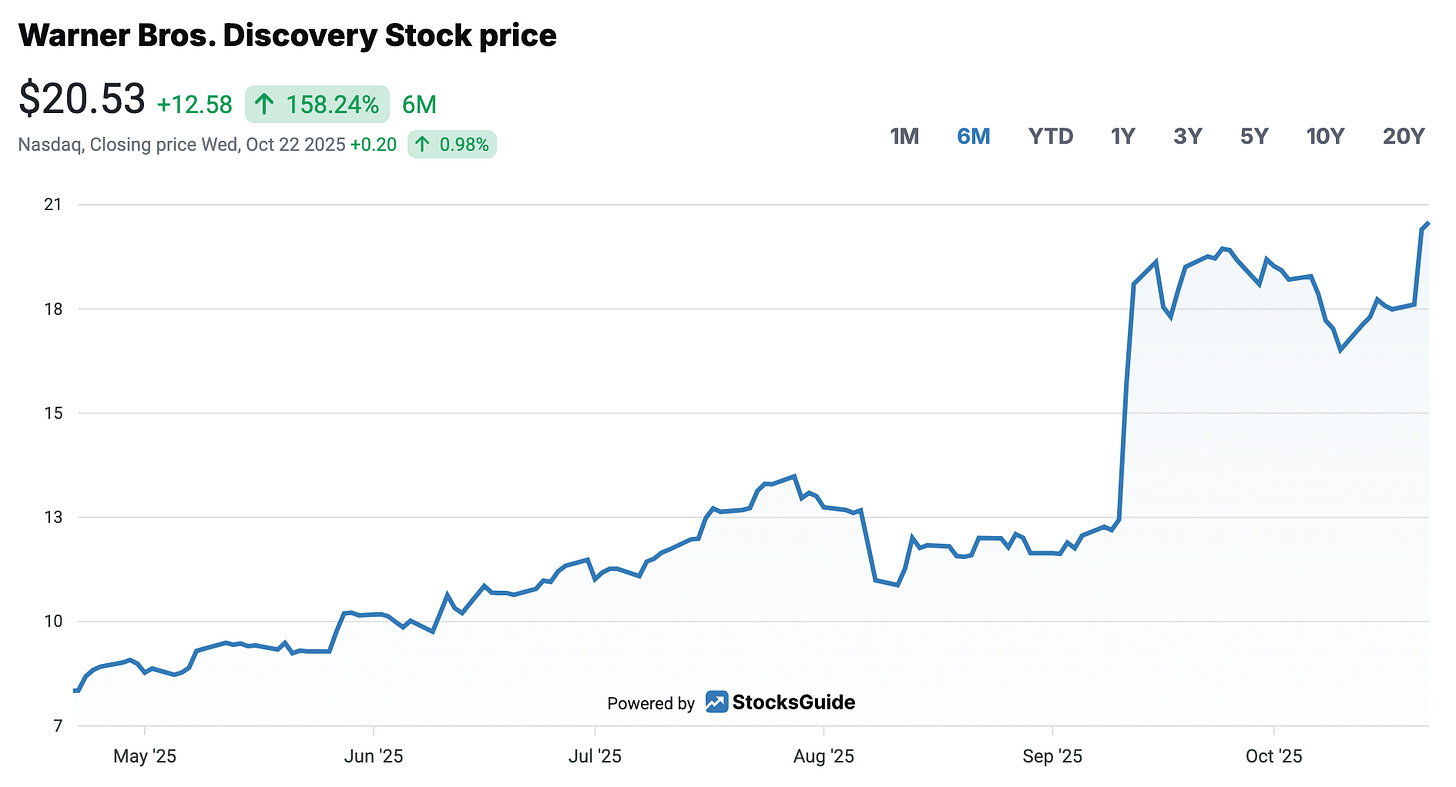This screenshot has height=787, width=1456.
Task: Select the 1M time range
Action: 903,136
